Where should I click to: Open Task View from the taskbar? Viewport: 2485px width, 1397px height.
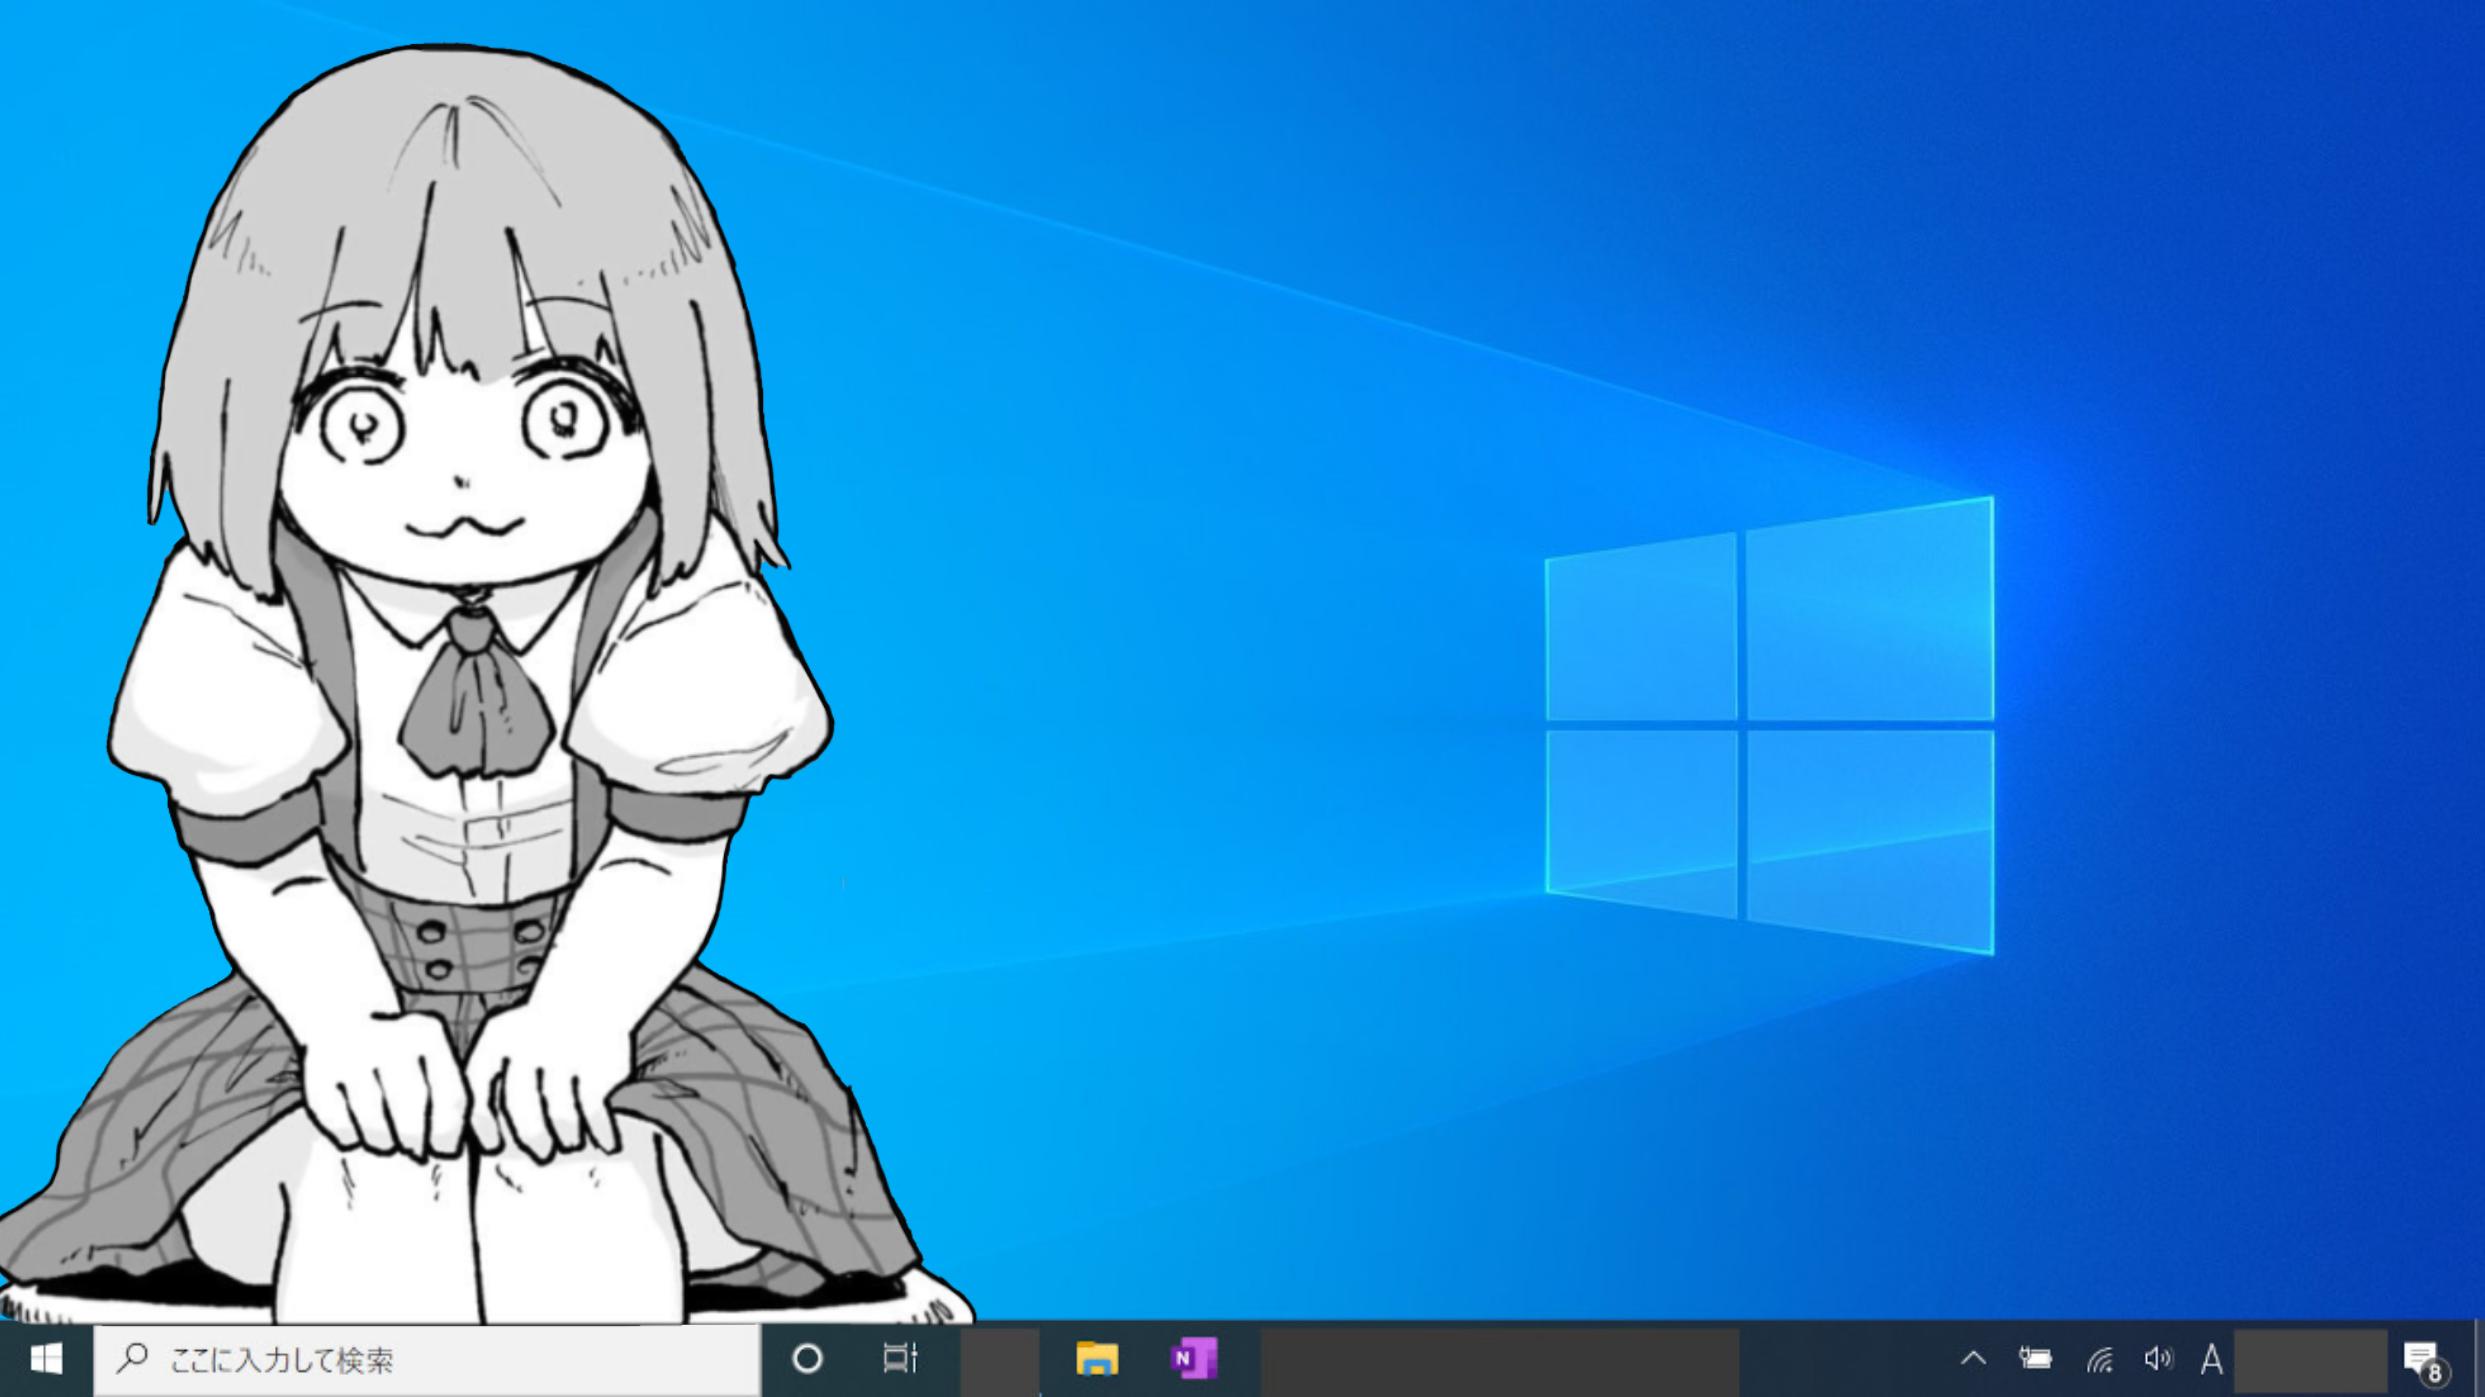tap(900, 1359)
